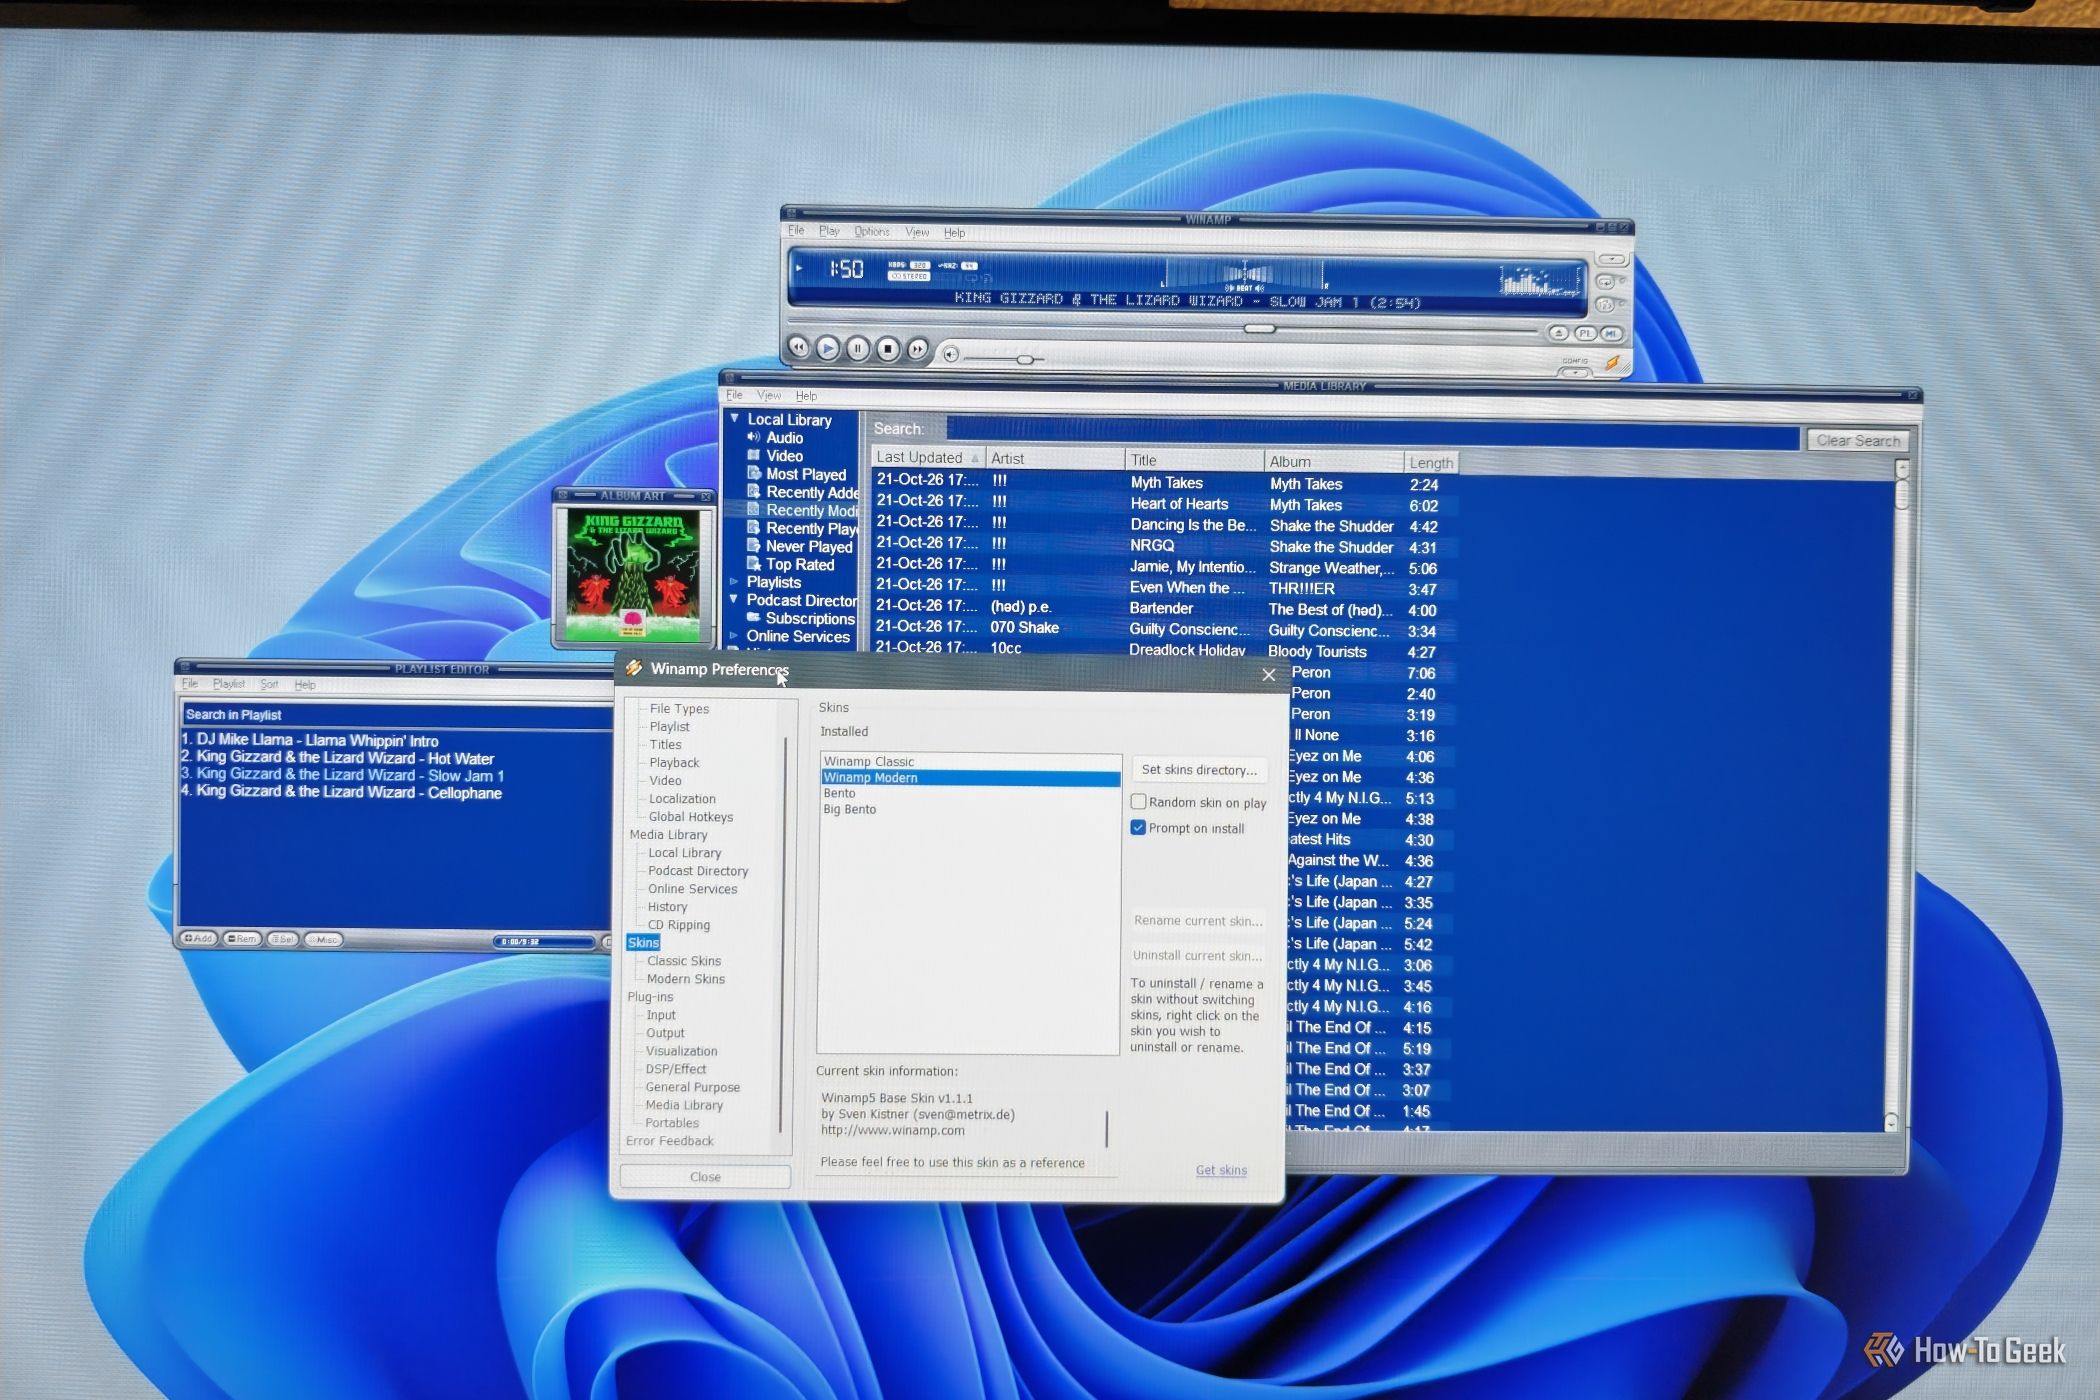Click the Rem button in Playlist Editor

click(242, 938)
